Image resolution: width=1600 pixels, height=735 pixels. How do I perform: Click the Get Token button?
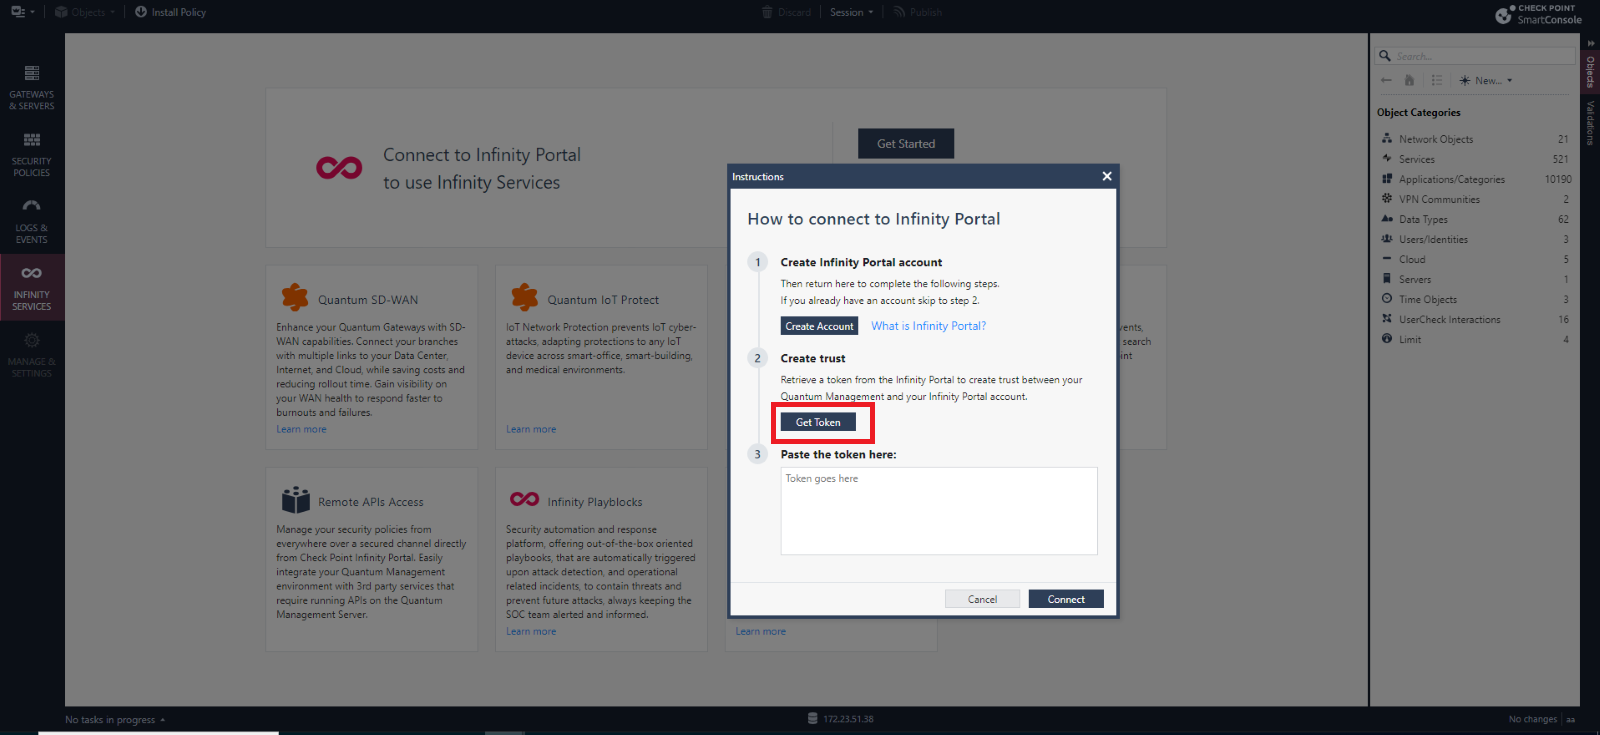[818, 422]
